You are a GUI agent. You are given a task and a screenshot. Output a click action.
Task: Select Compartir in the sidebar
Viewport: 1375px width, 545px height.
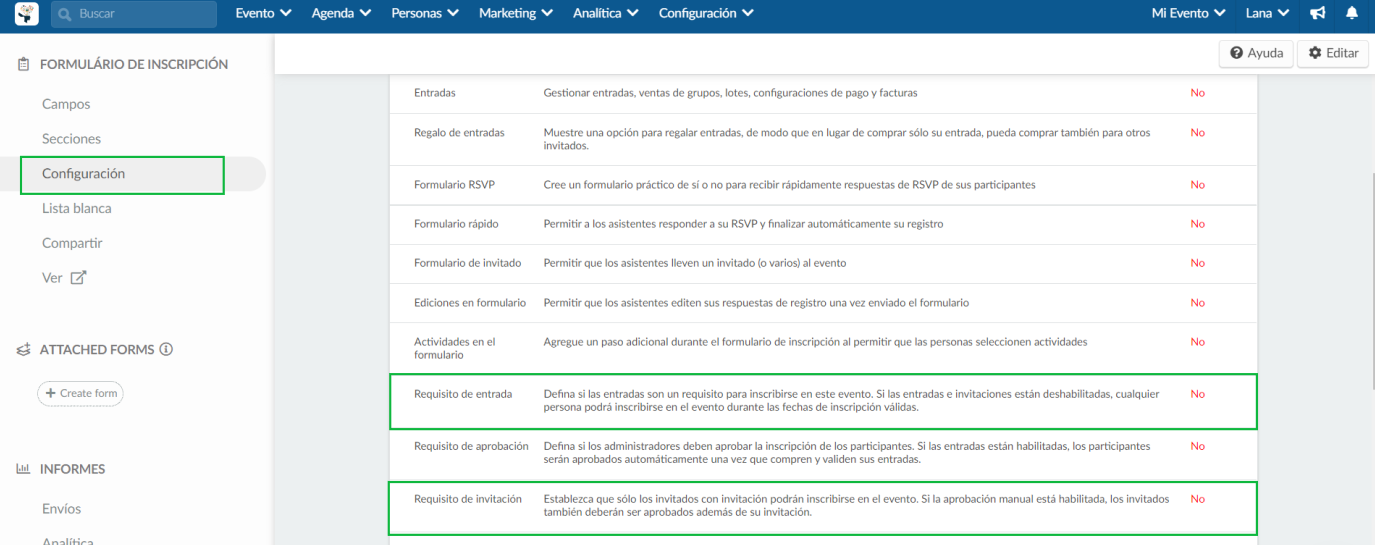72,243
